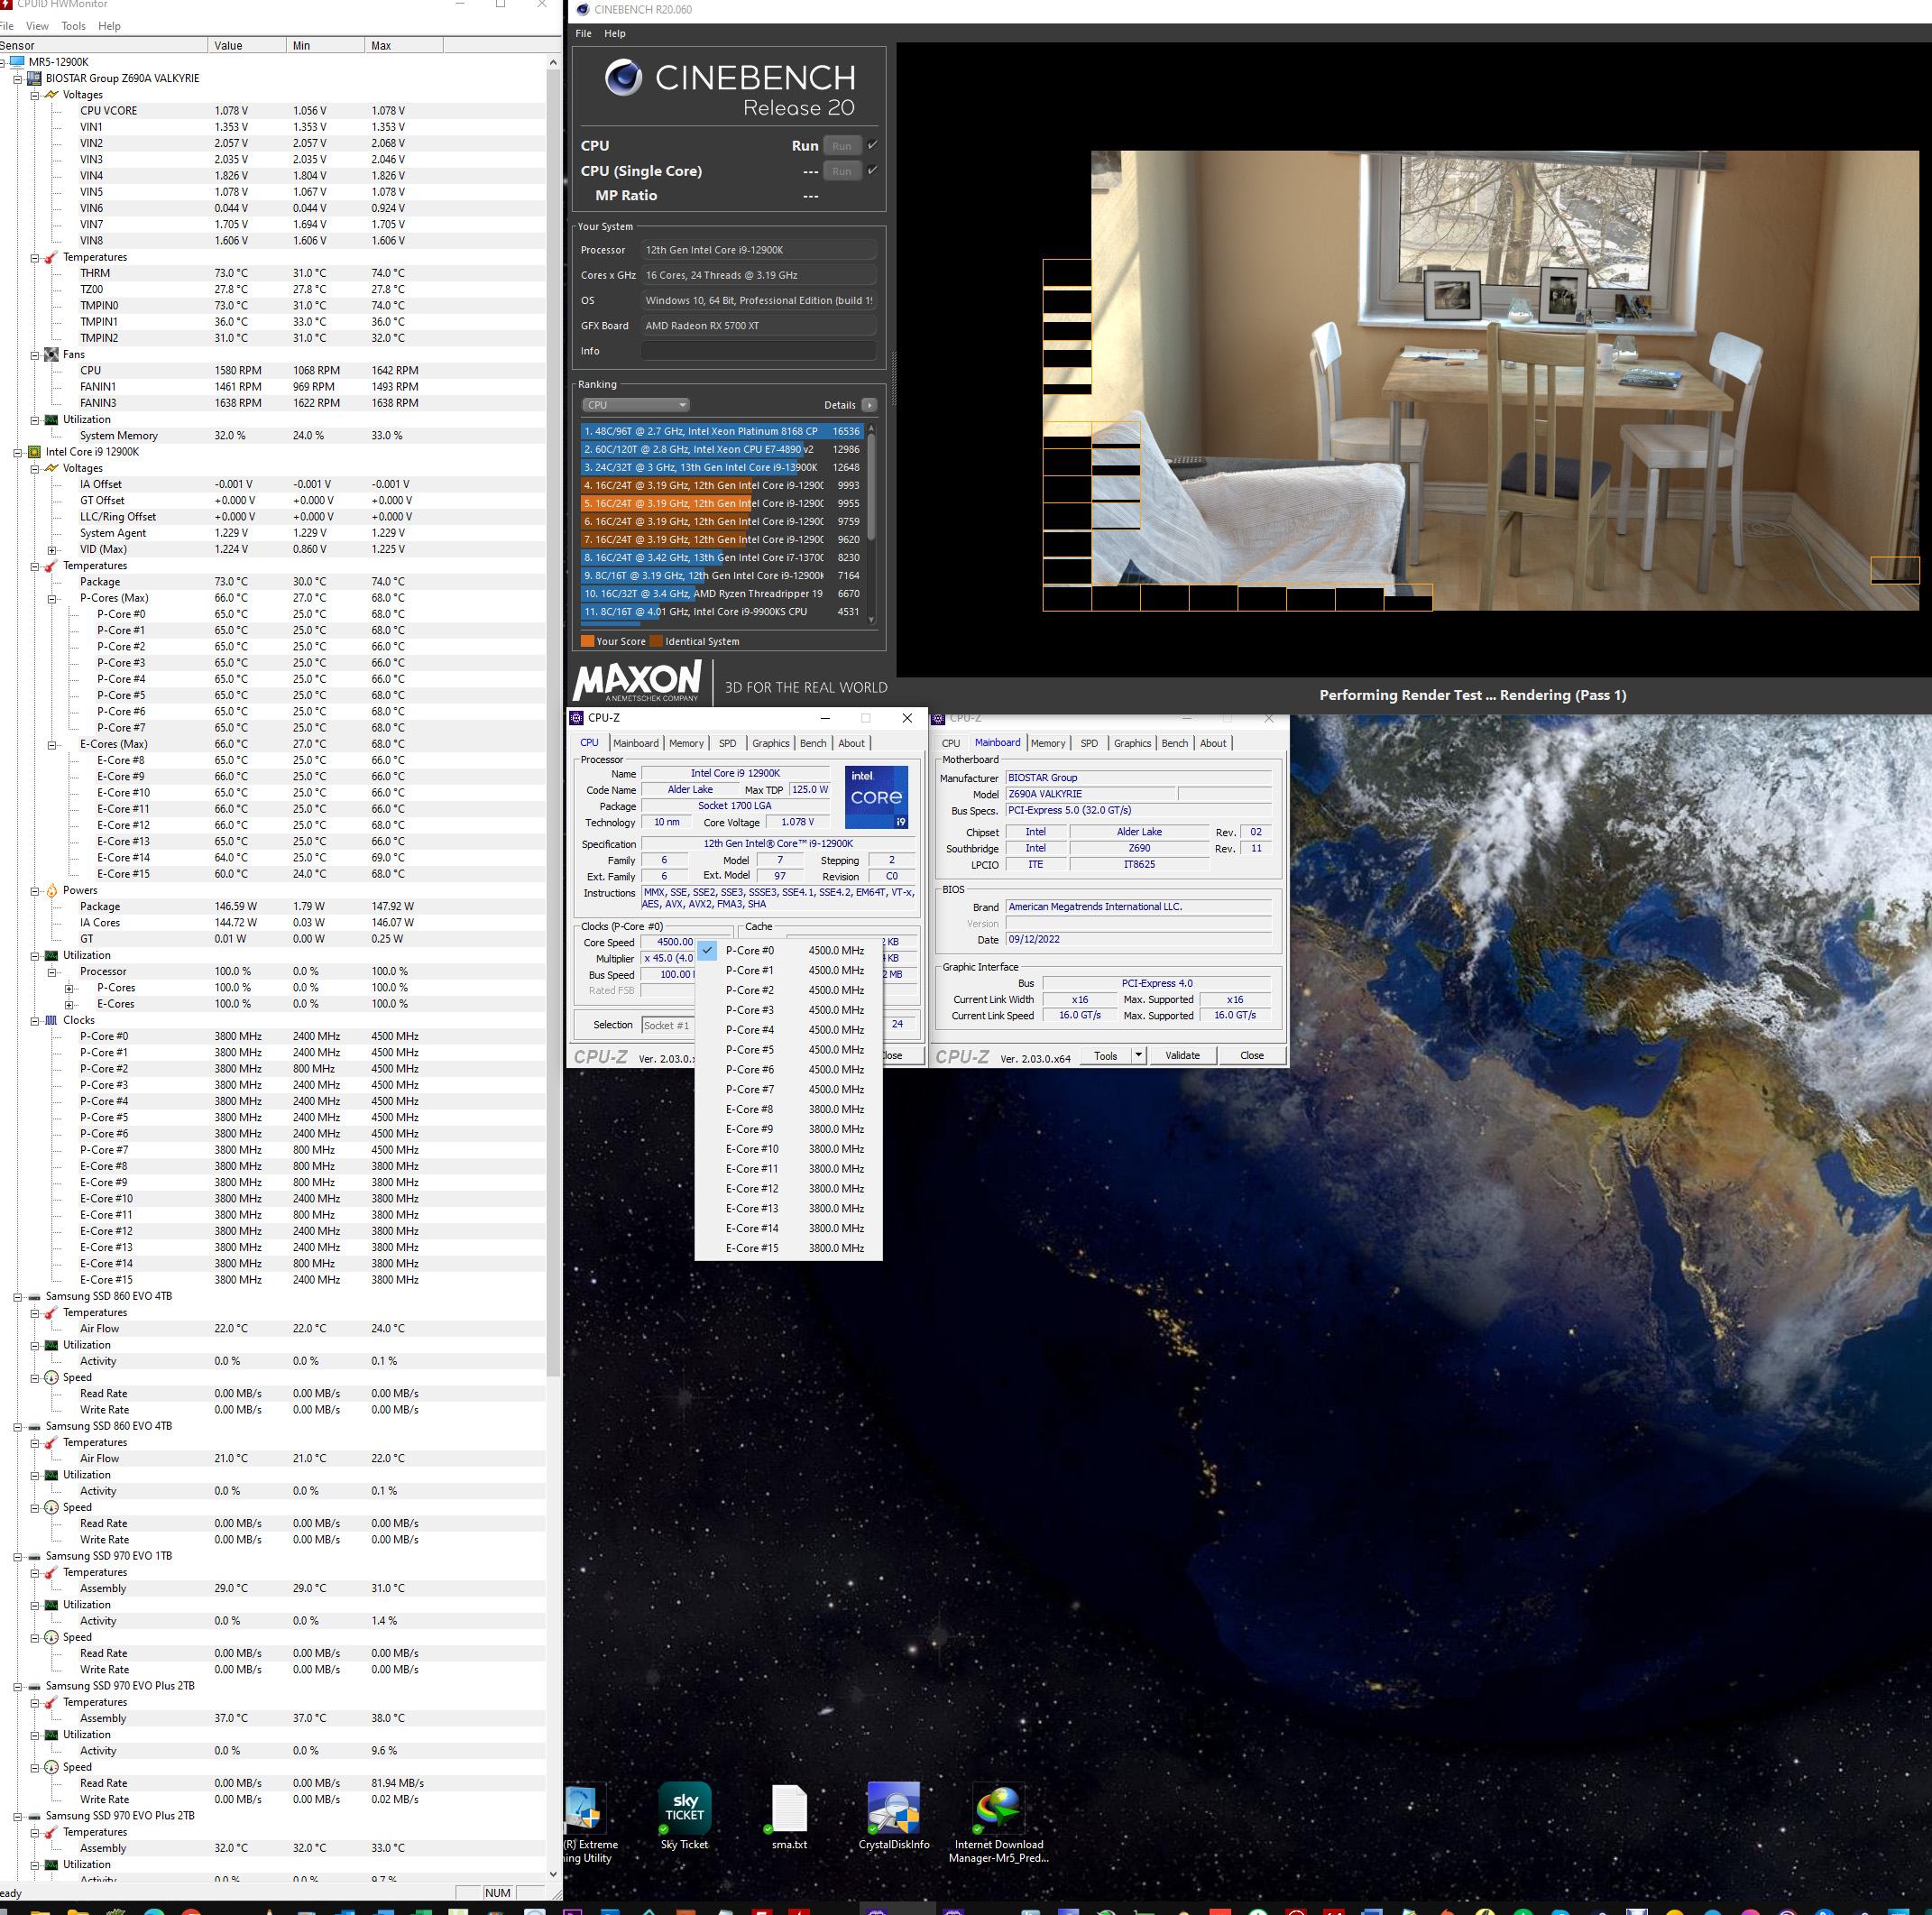Screen dimensions: 1932x1915
Task: Click the Tools button in right CPU-Z window
Action: pos(1106,1055)
